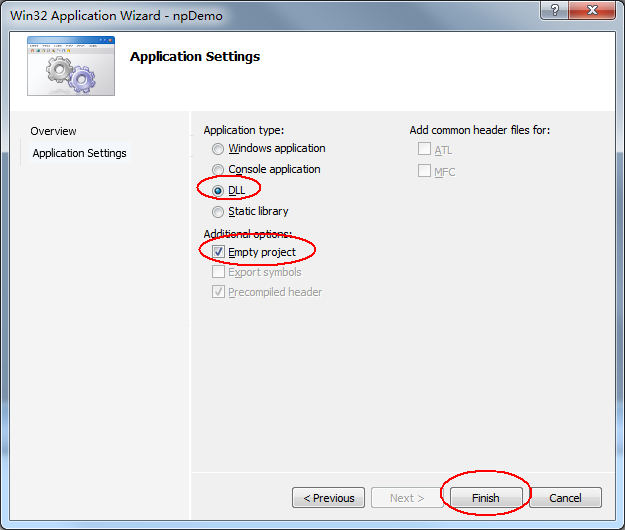The width and height of the screenshot is (625, 530).
Task: Click the gears wizard illustration image
Action: (71, 66)
